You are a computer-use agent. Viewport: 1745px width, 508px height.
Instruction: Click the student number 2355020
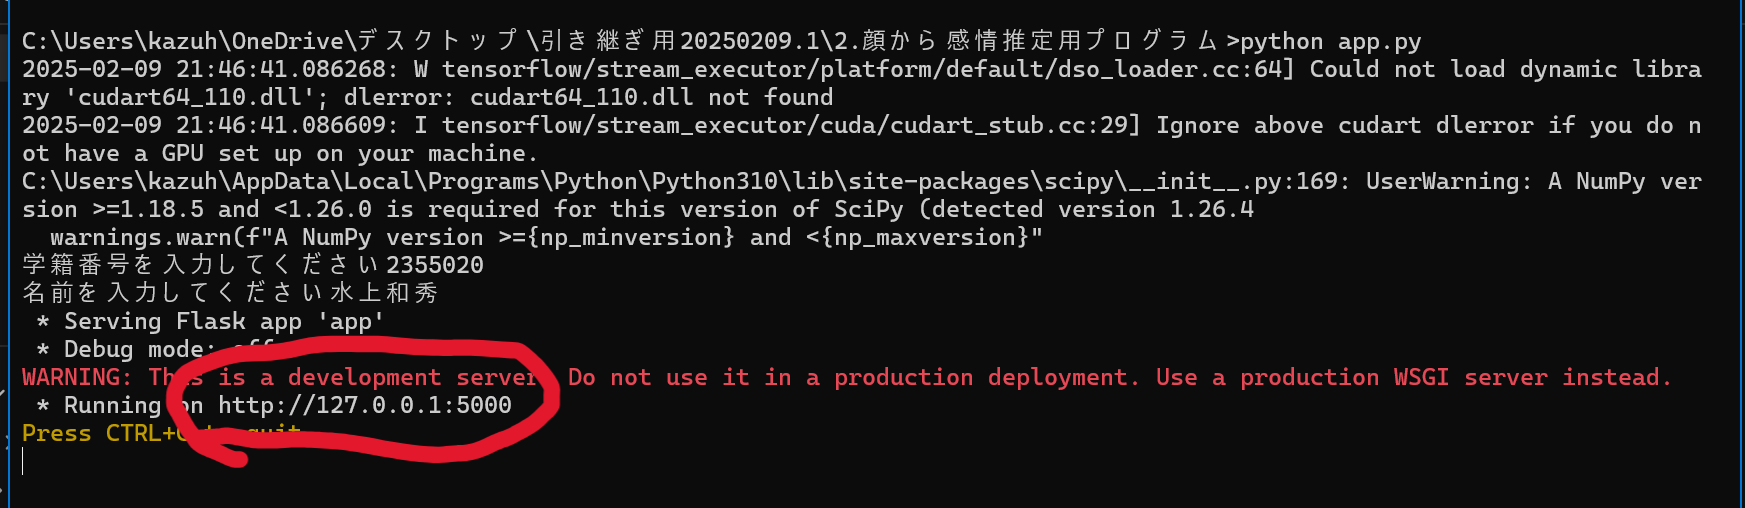pos(435,266)
